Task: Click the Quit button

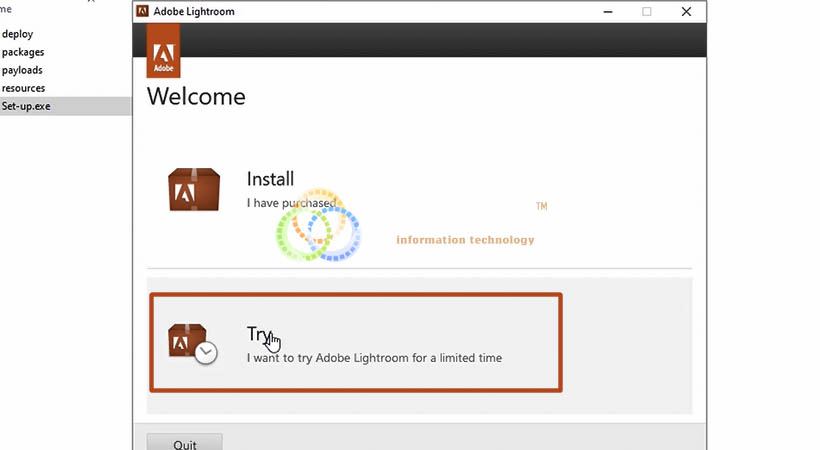Action: (185, 443)
